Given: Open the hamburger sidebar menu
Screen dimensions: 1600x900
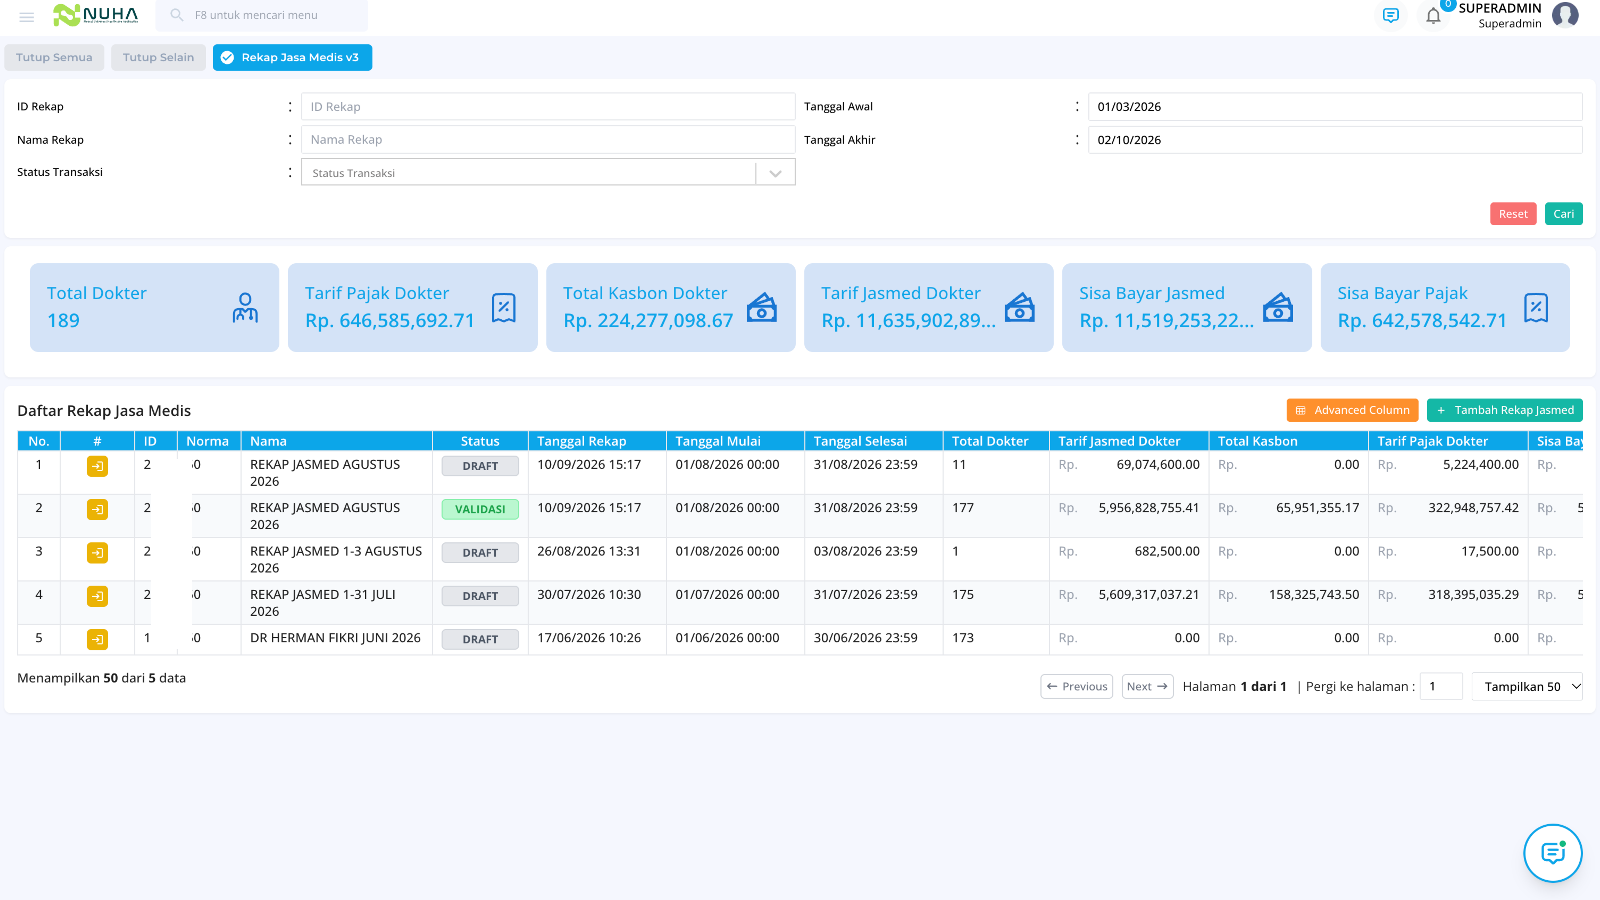Looking at the screenshot, I should (27, 17).
